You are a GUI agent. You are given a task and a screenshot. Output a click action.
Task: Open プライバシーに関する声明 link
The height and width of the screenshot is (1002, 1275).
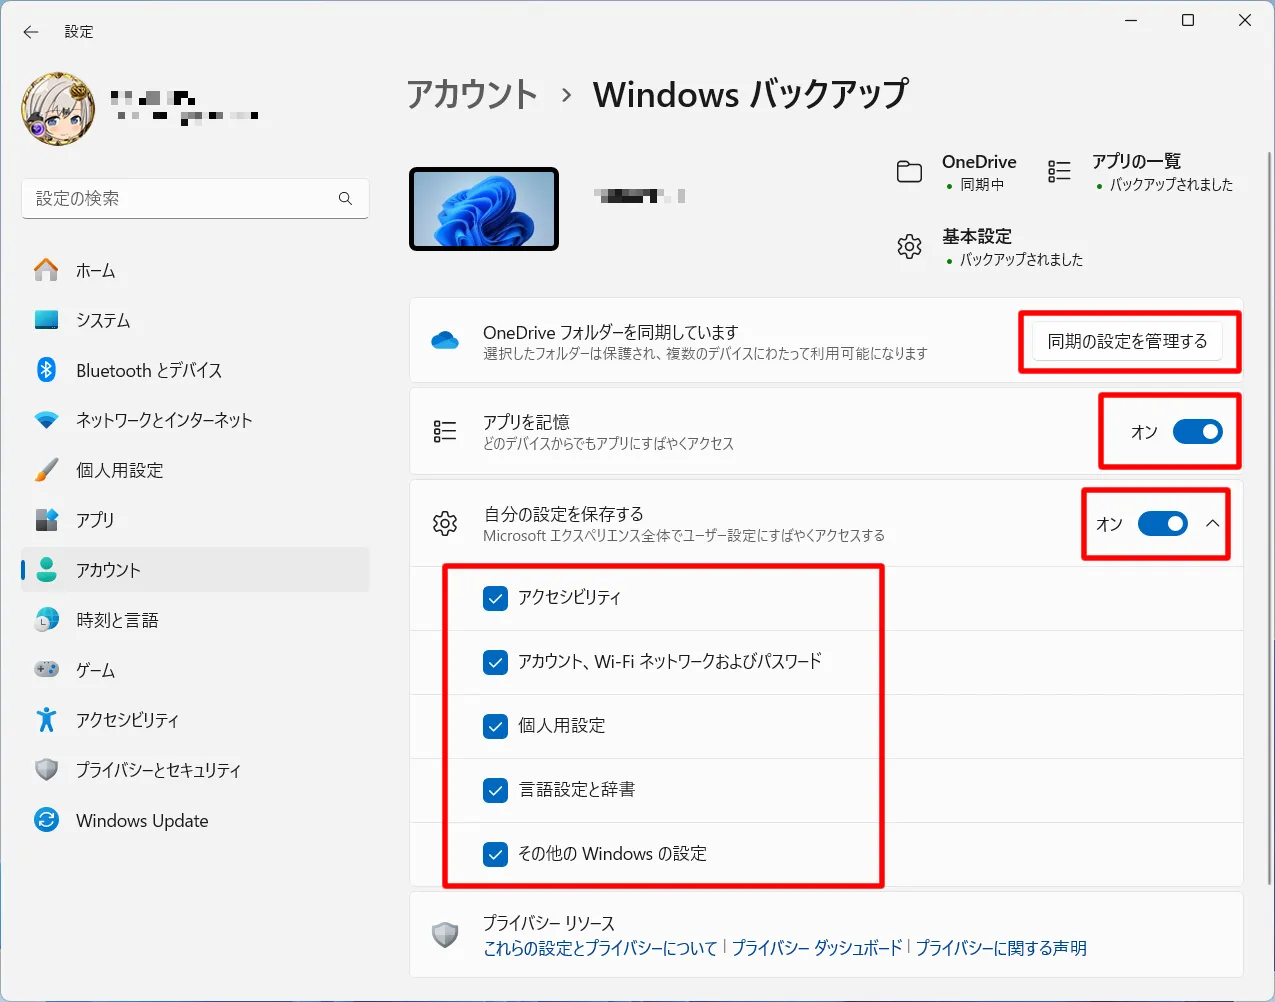(1001, 948)
